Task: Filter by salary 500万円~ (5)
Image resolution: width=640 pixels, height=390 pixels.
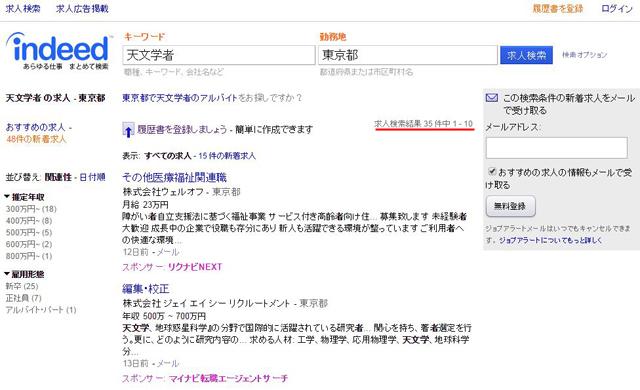Action: click(x=29, y=233)
